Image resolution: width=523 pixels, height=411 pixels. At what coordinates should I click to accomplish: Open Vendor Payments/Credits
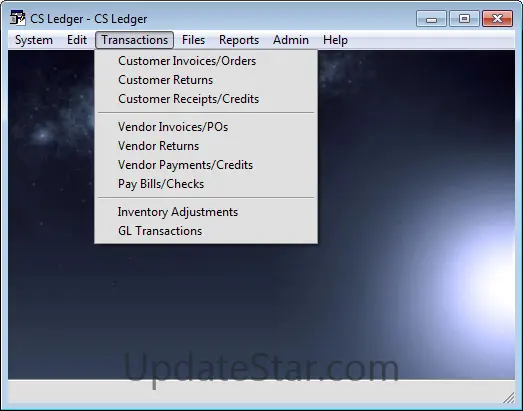[x=206, y=165]
